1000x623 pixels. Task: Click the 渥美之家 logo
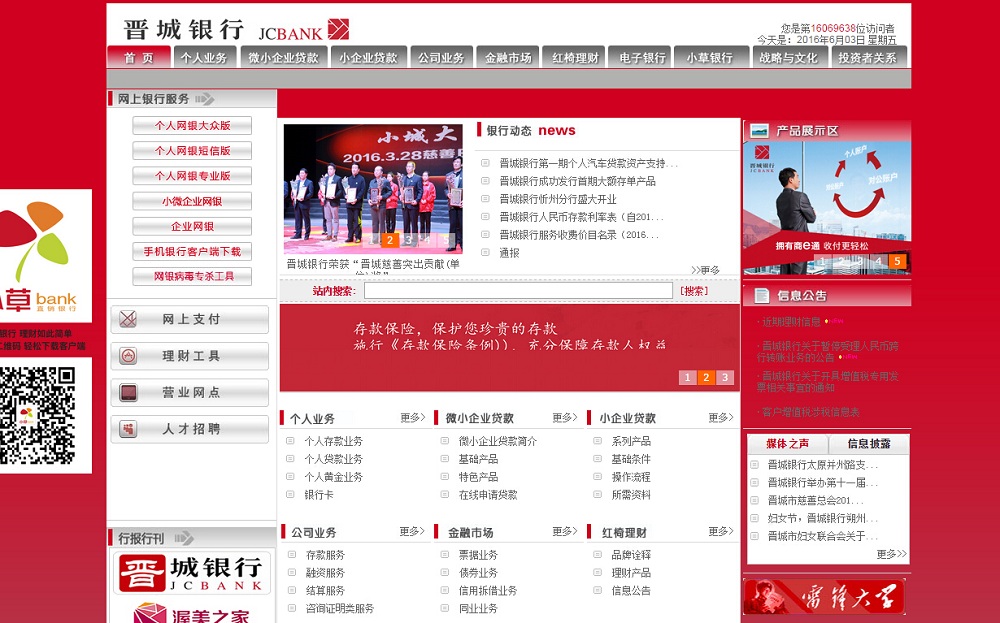191,612
